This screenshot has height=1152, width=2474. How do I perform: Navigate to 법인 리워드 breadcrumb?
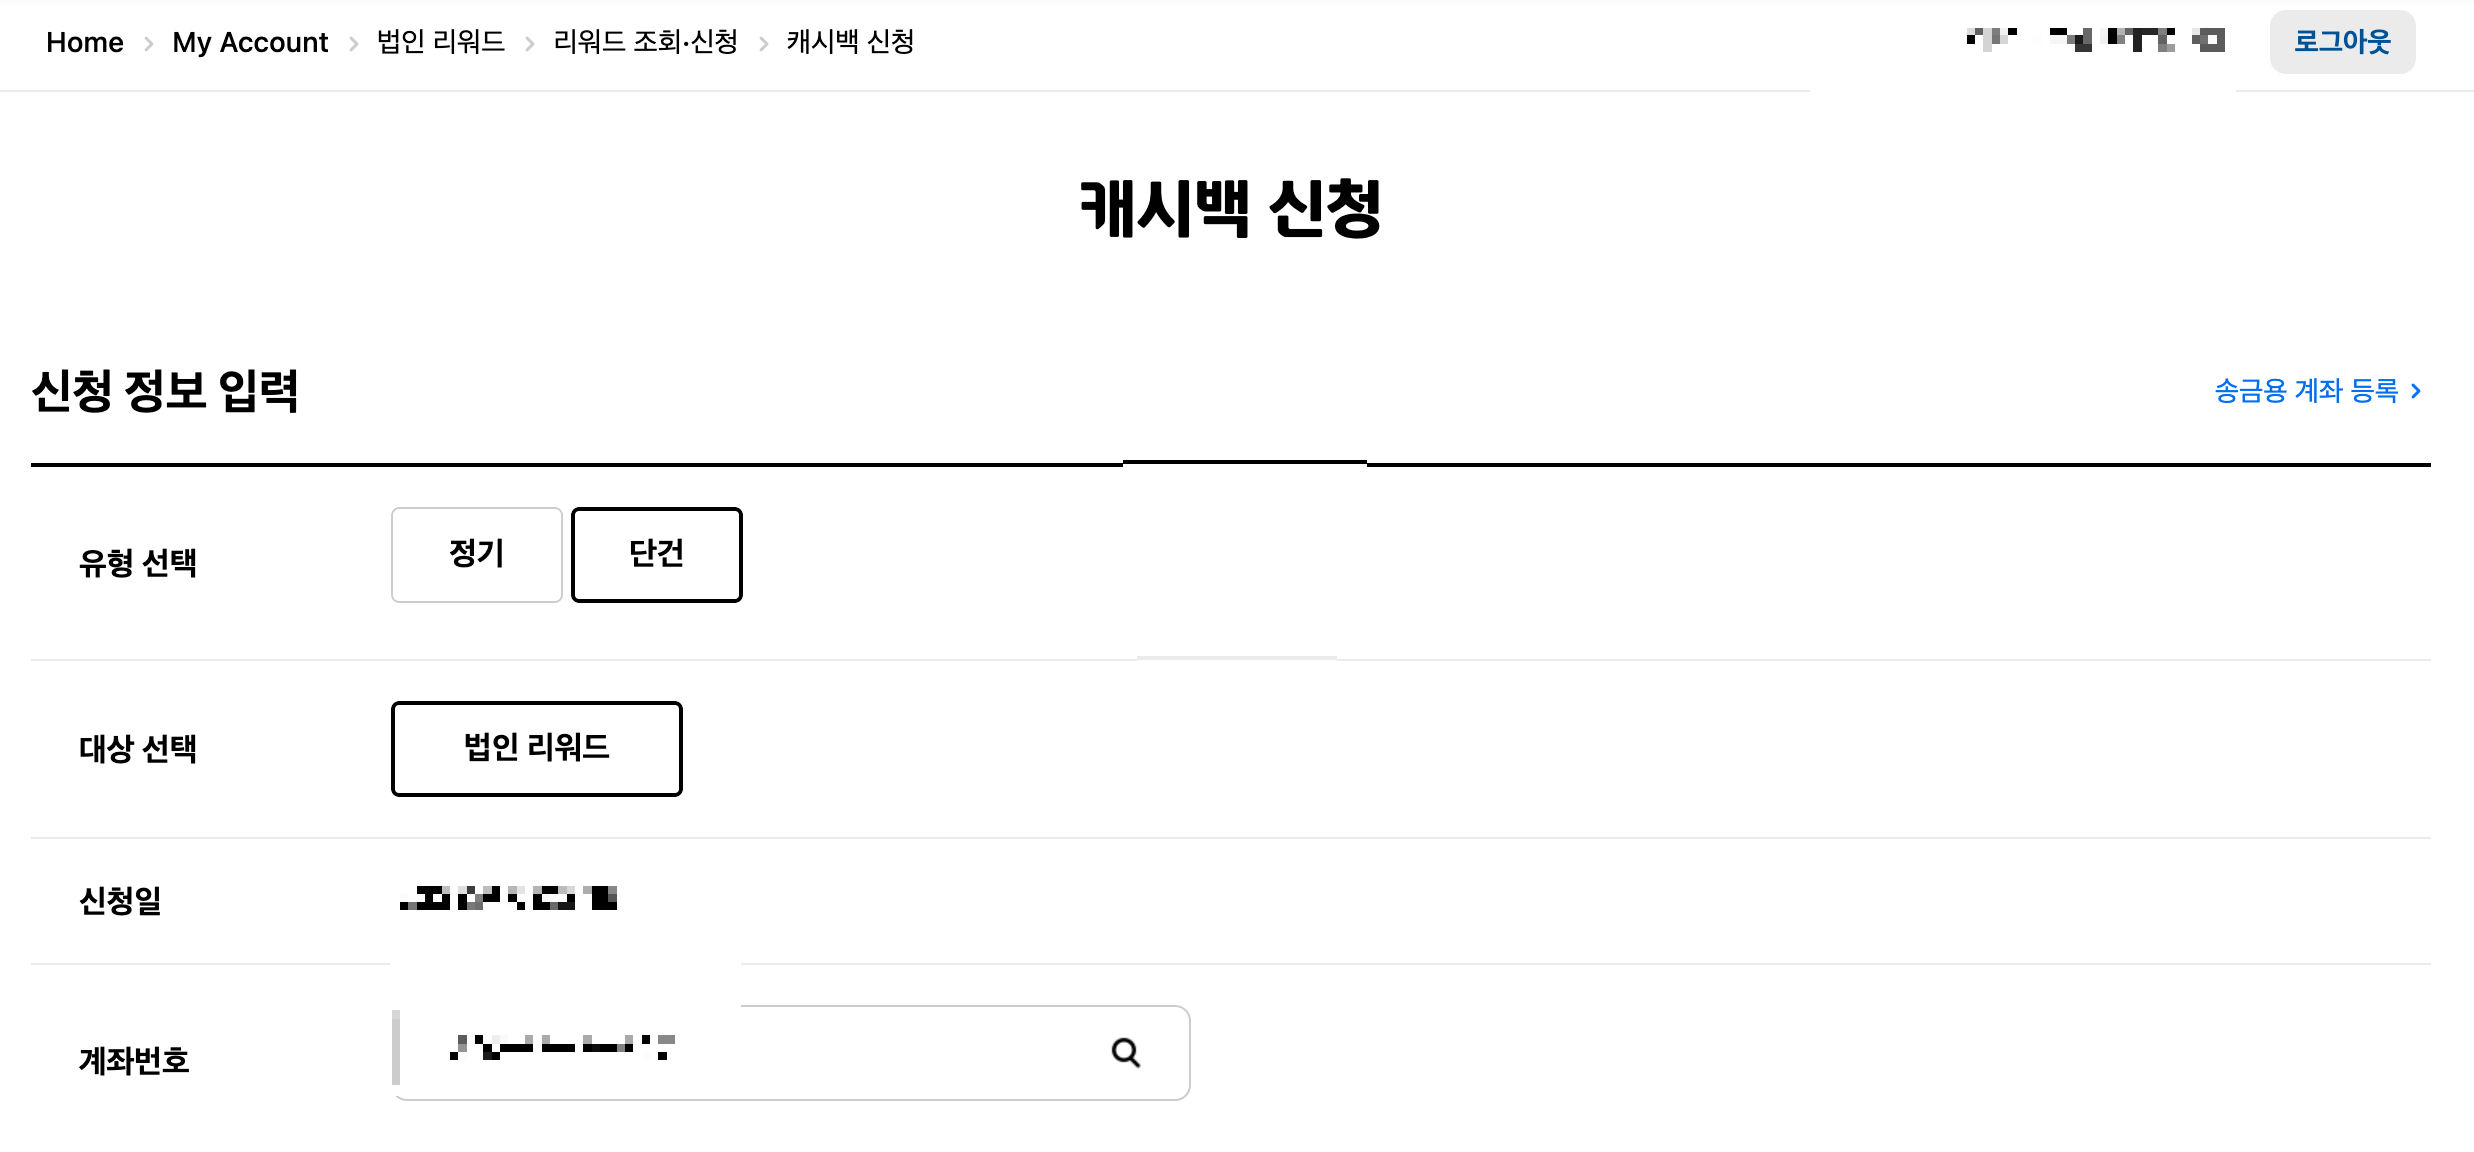point(441,42)
